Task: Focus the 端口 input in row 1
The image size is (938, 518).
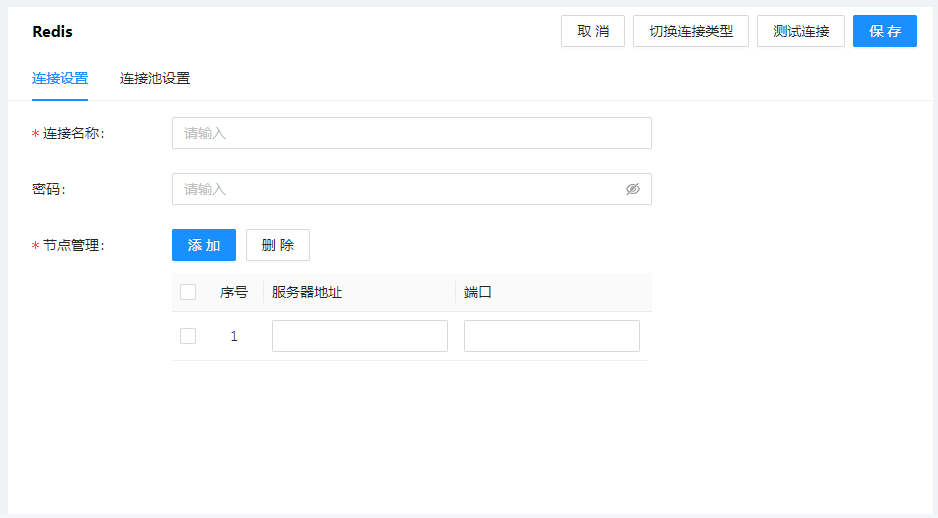Action: point(552,336)
